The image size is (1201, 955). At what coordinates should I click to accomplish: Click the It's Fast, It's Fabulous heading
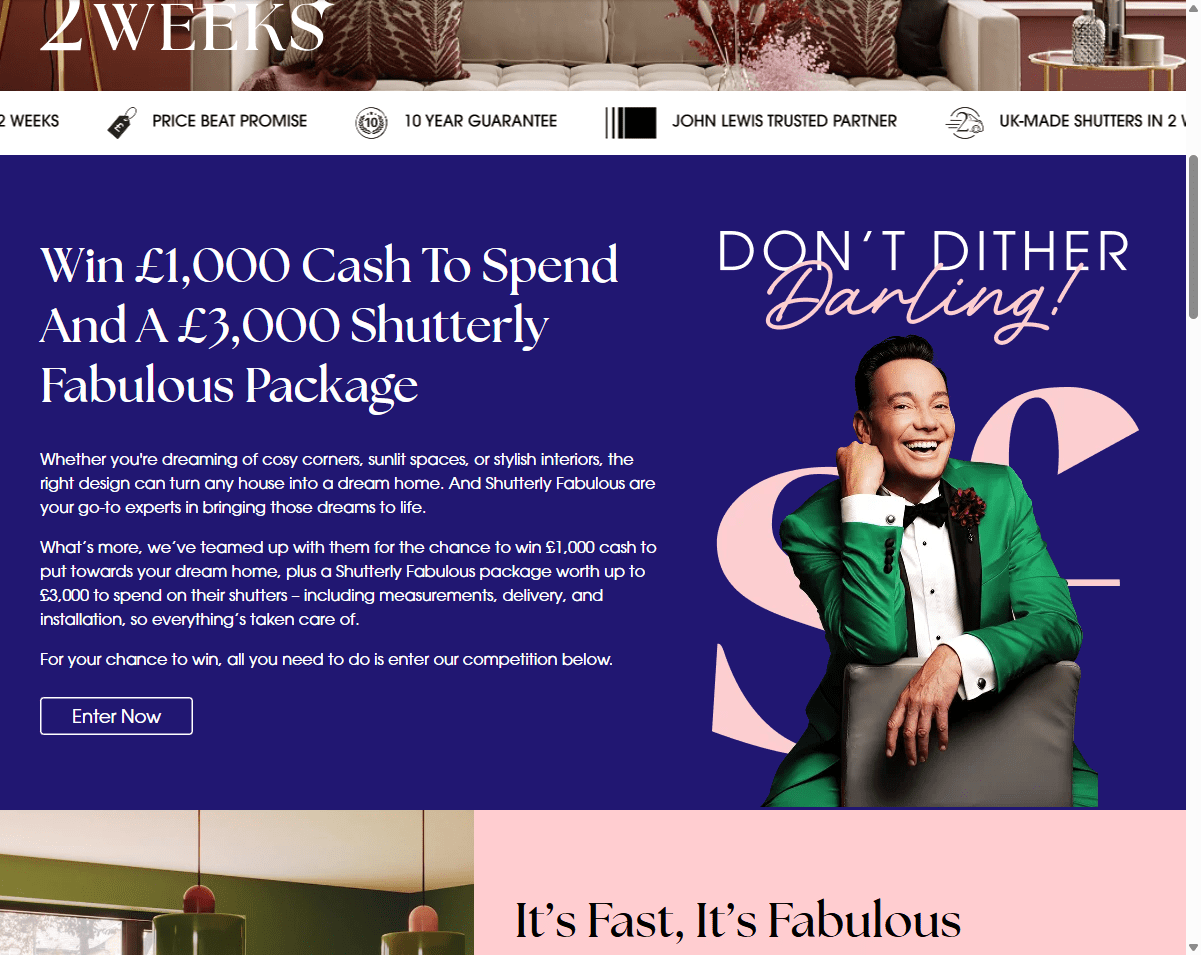click(x=738, y=920)
